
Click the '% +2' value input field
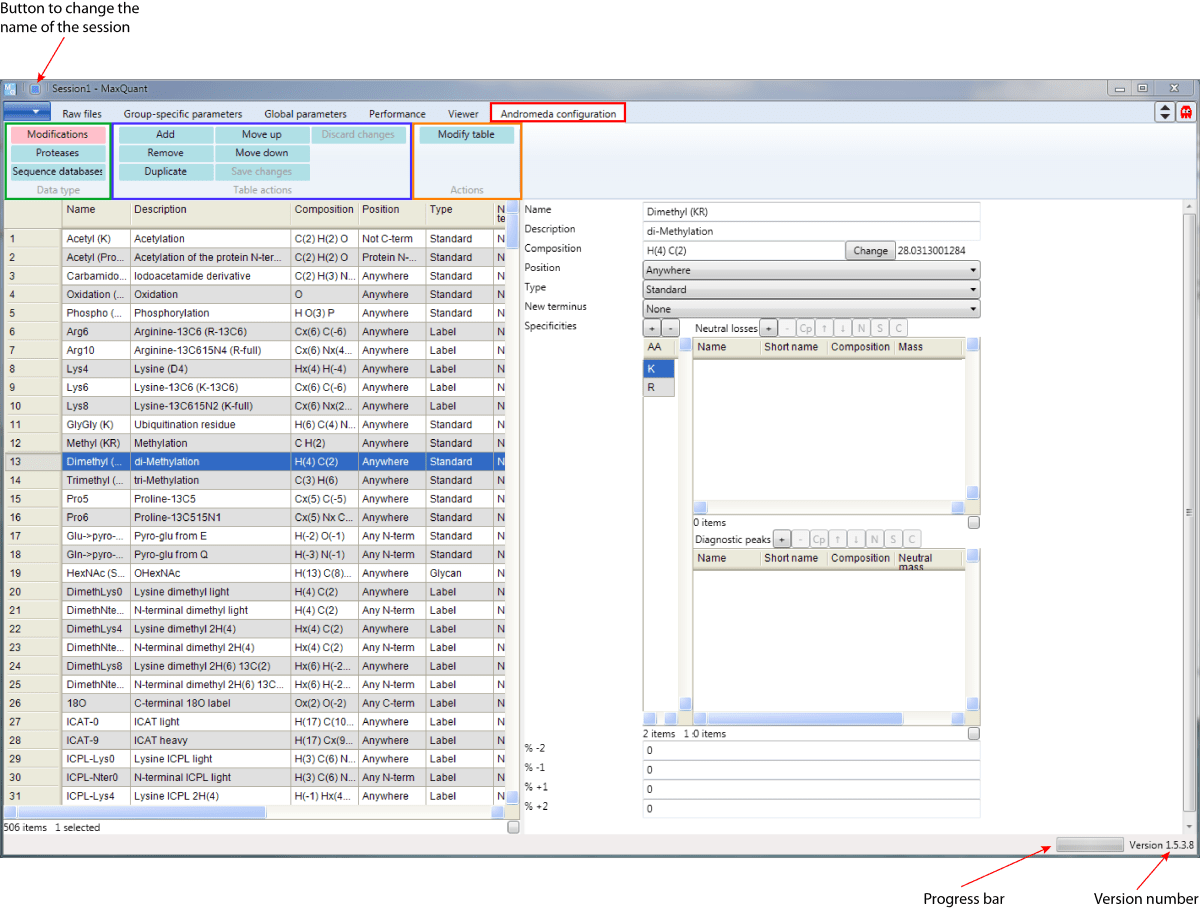coord(811,808)
